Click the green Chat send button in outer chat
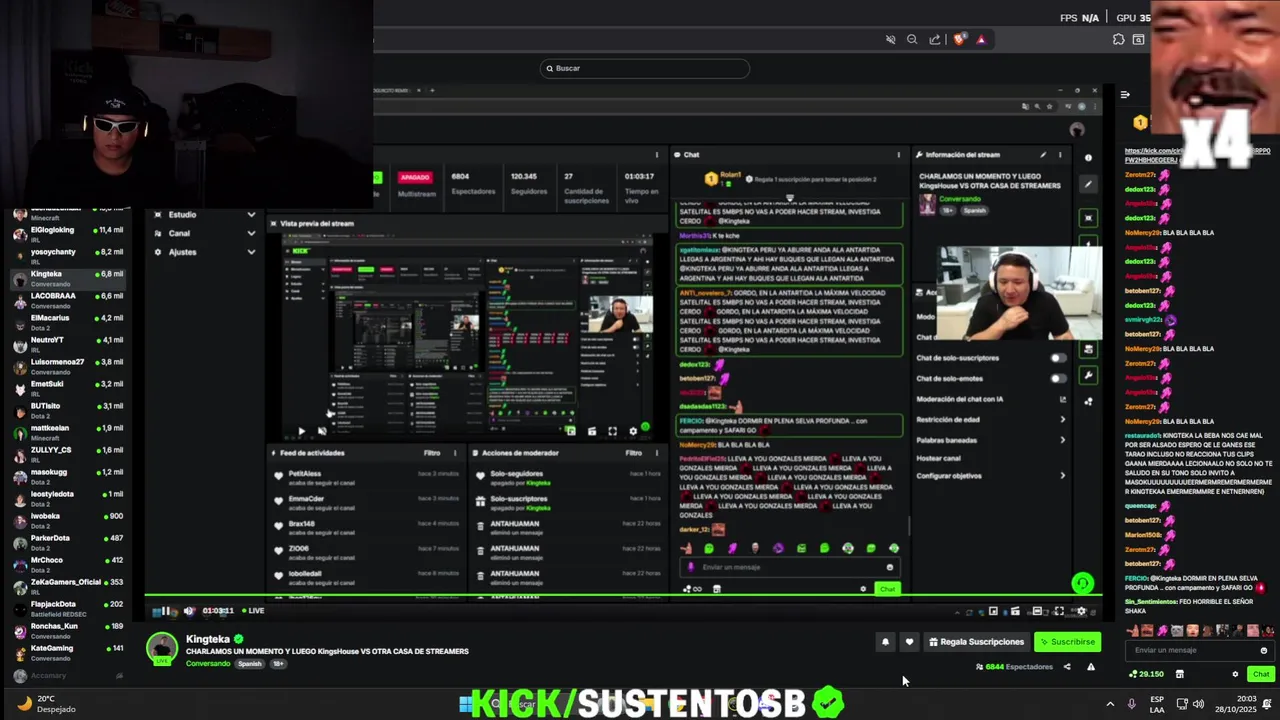Screen dimensions: 1280x720 1260,674
